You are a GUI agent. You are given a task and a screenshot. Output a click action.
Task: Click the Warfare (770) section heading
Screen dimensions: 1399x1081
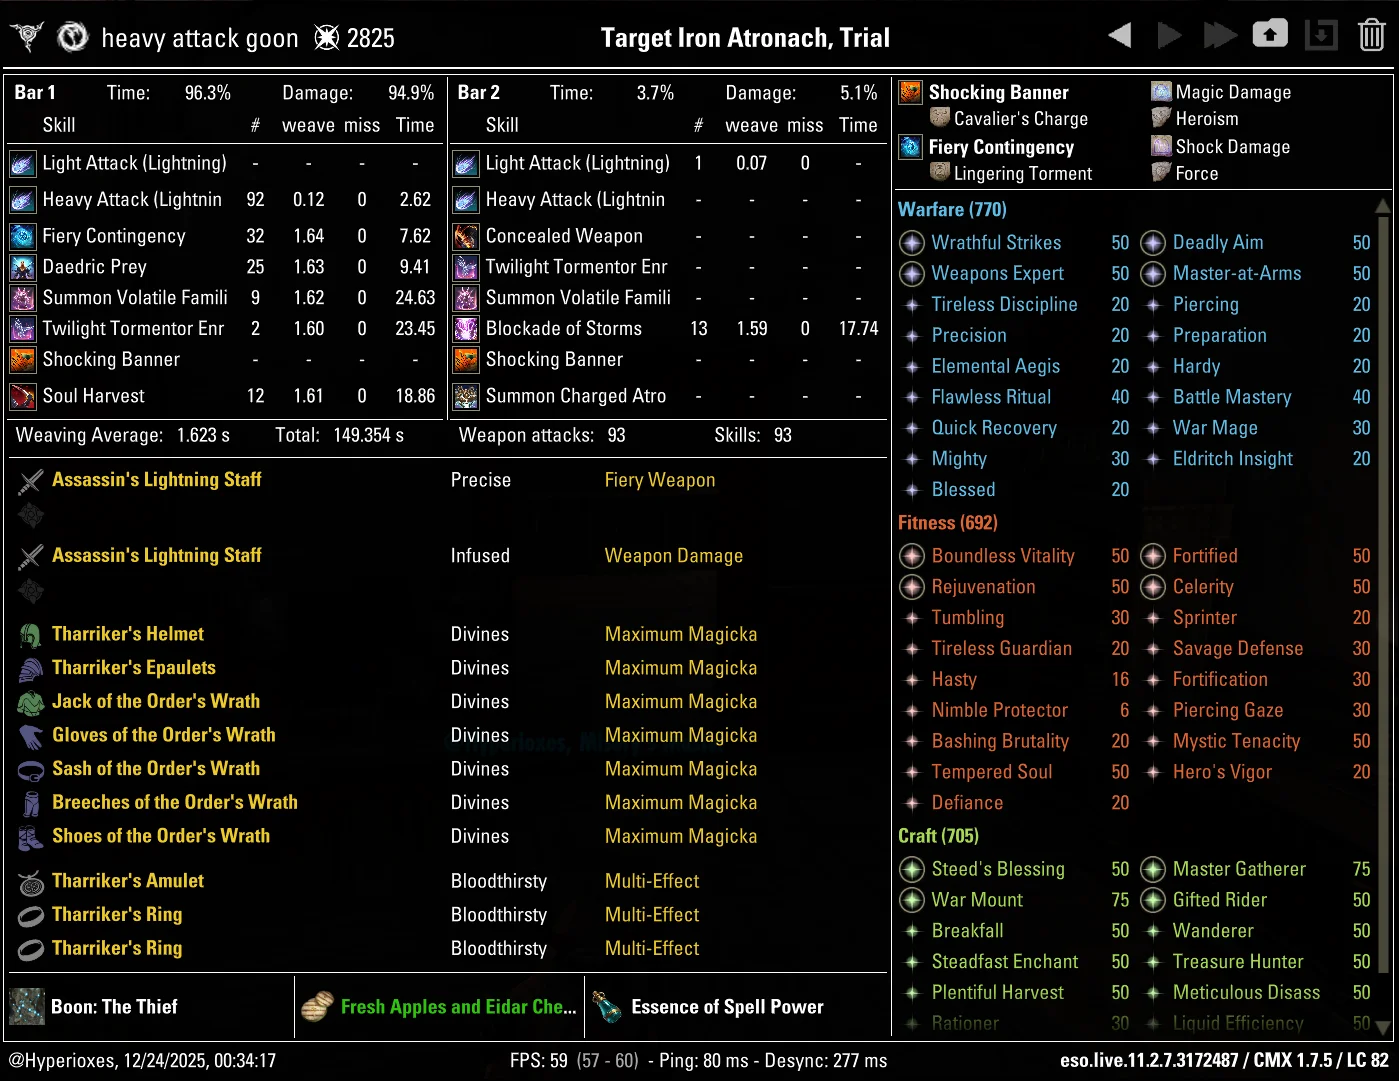pos(951,210)
